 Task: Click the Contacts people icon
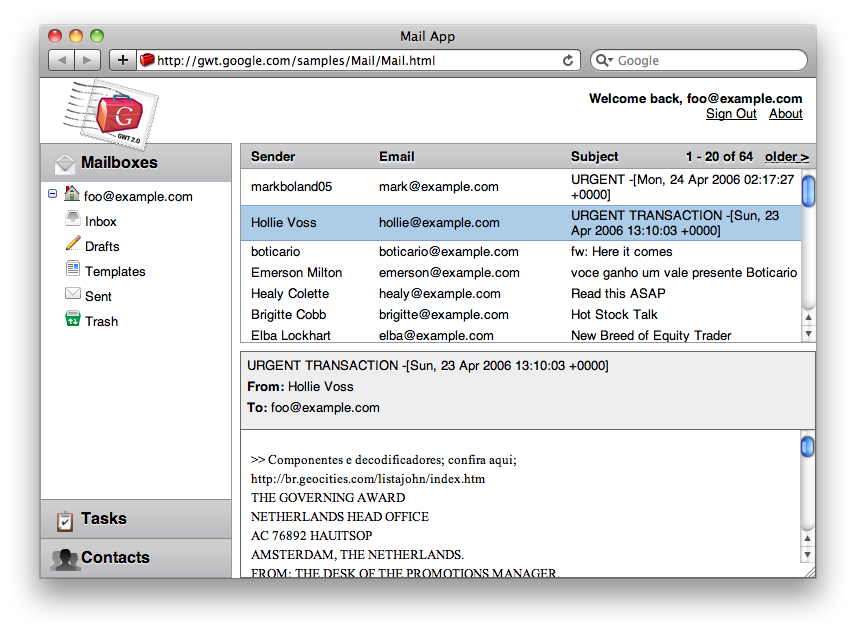[x=65, y=559]
